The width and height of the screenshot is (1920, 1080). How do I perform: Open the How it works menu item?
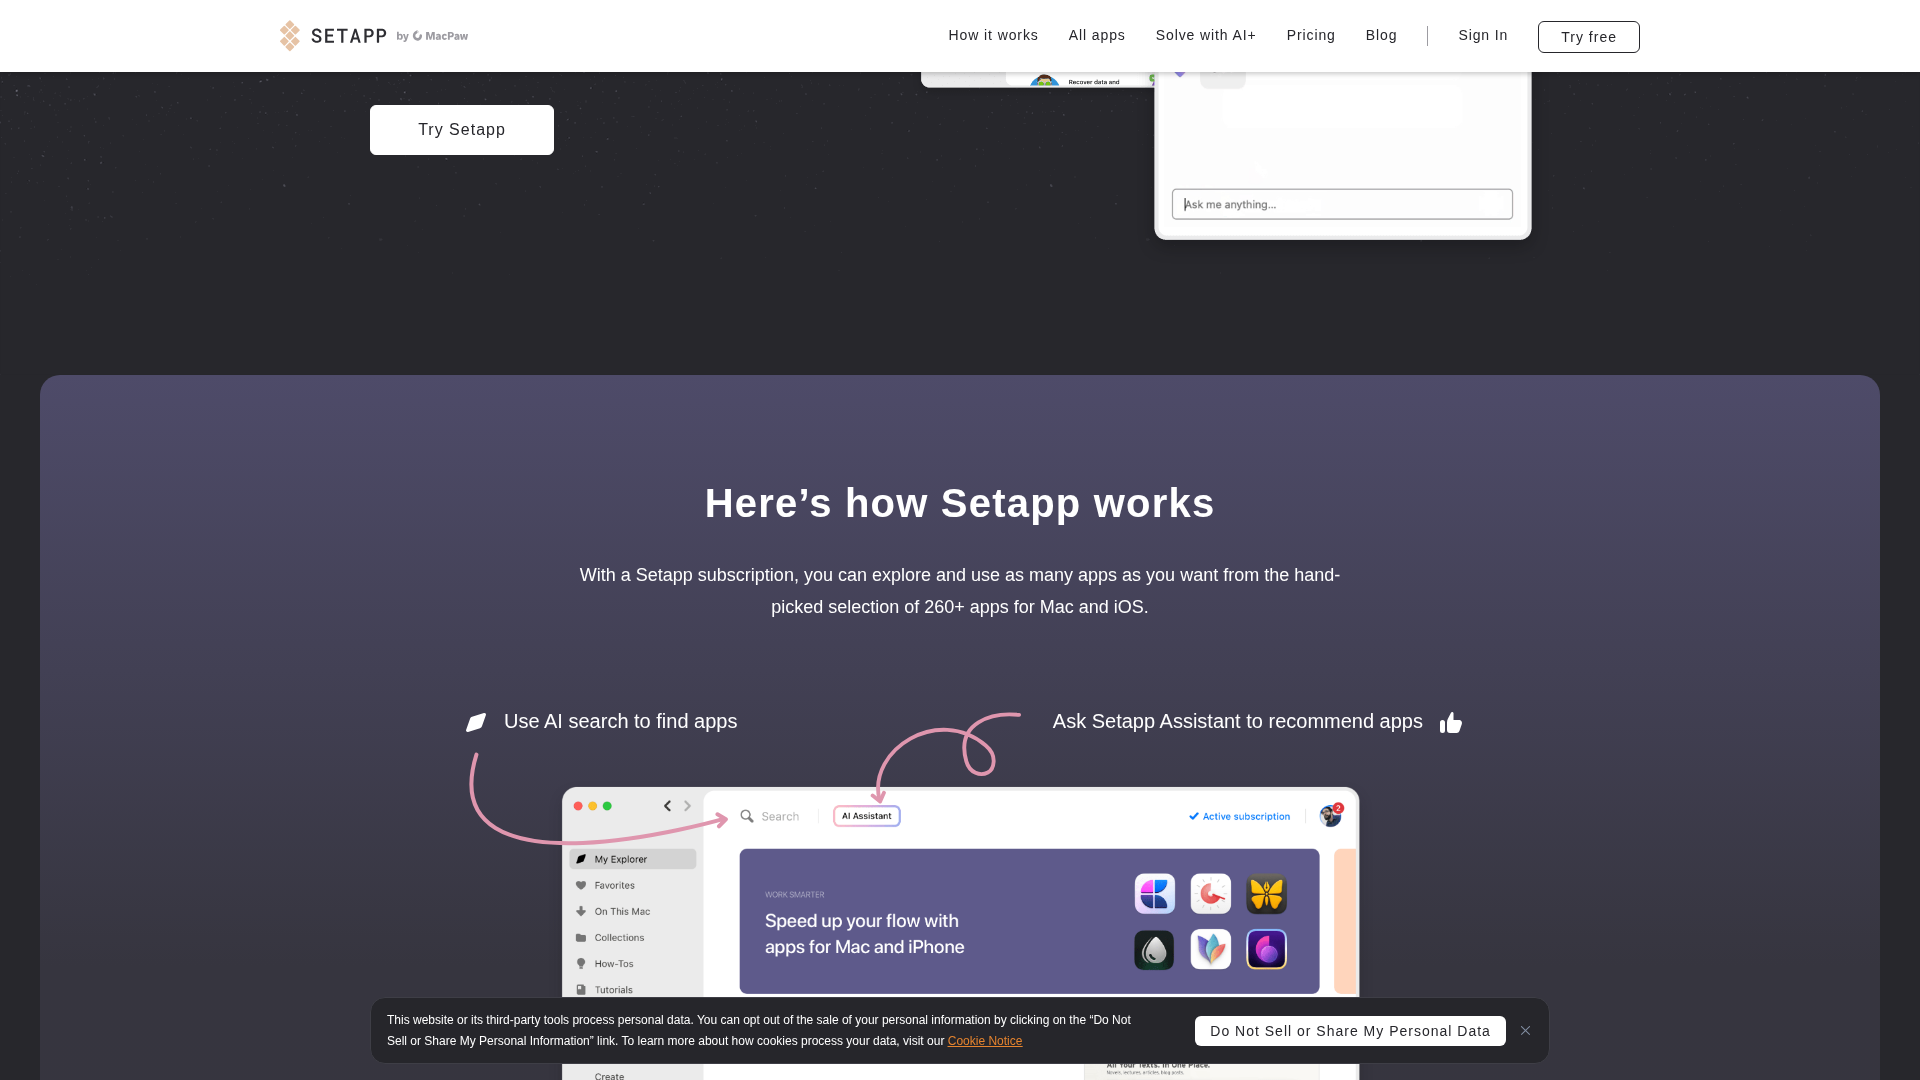coord(993,35)
